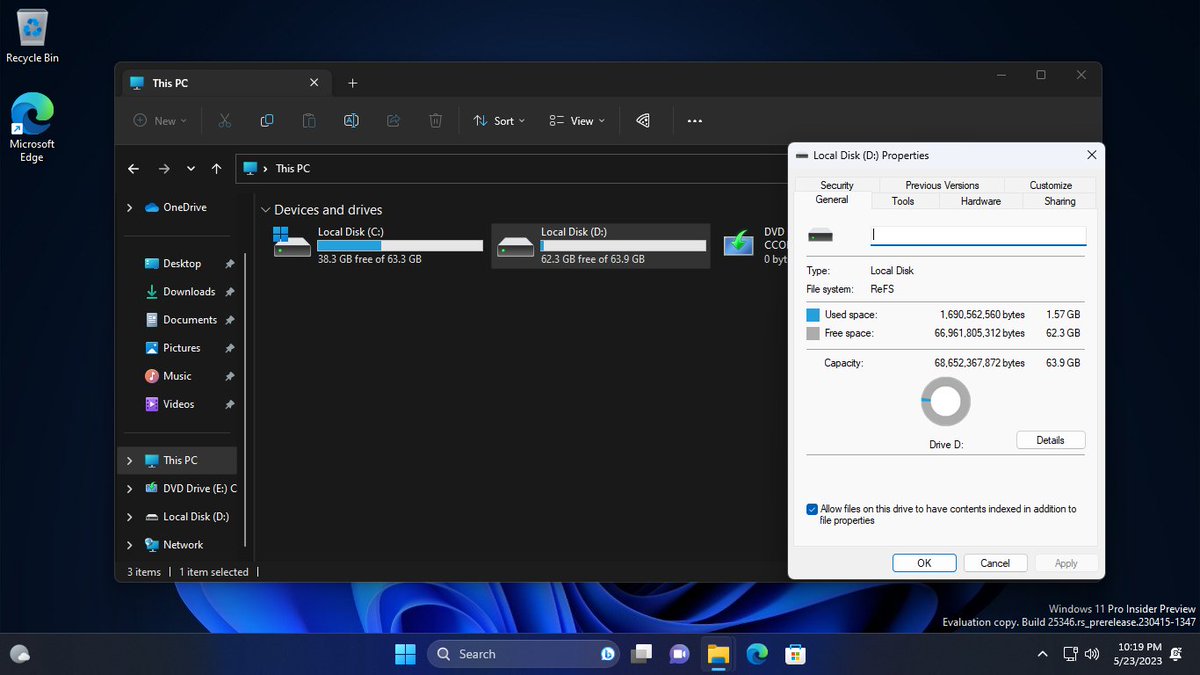Open recent locations dropdown chevron
The image size is (1200, 675).
(191, 169)
